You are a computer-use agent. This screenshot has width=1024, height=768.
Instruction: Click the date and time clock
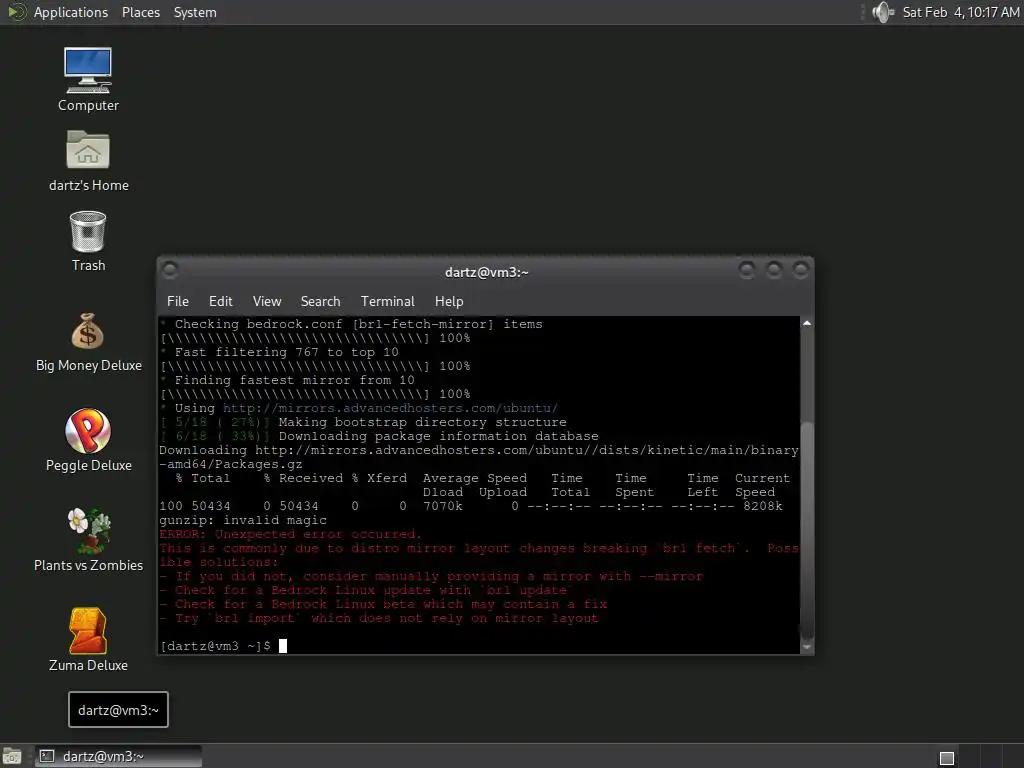coord(961,12)
